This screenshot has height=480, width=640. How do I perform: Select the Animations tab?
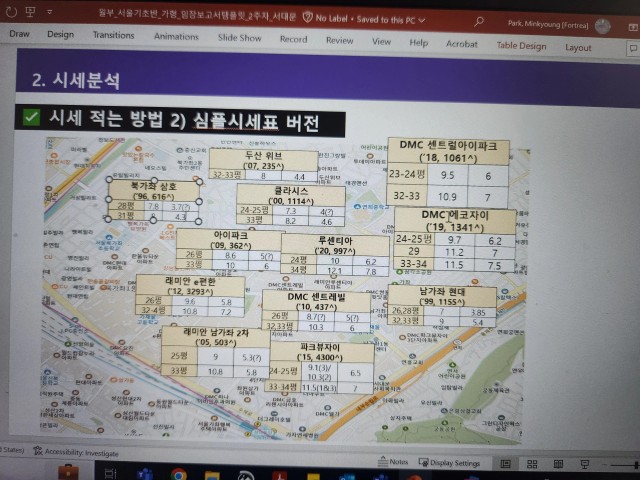[x=176, y=37]
